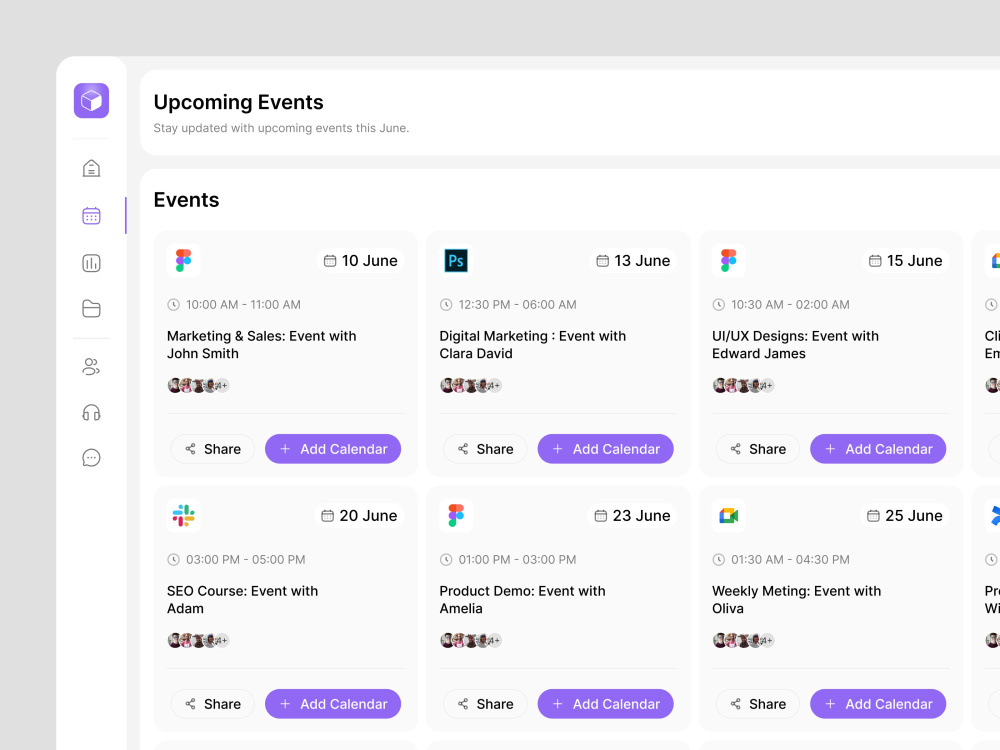Screen dimensions: 1000x750
Task: Open the home icon in the sidebar
Action: tap(91, 168)
